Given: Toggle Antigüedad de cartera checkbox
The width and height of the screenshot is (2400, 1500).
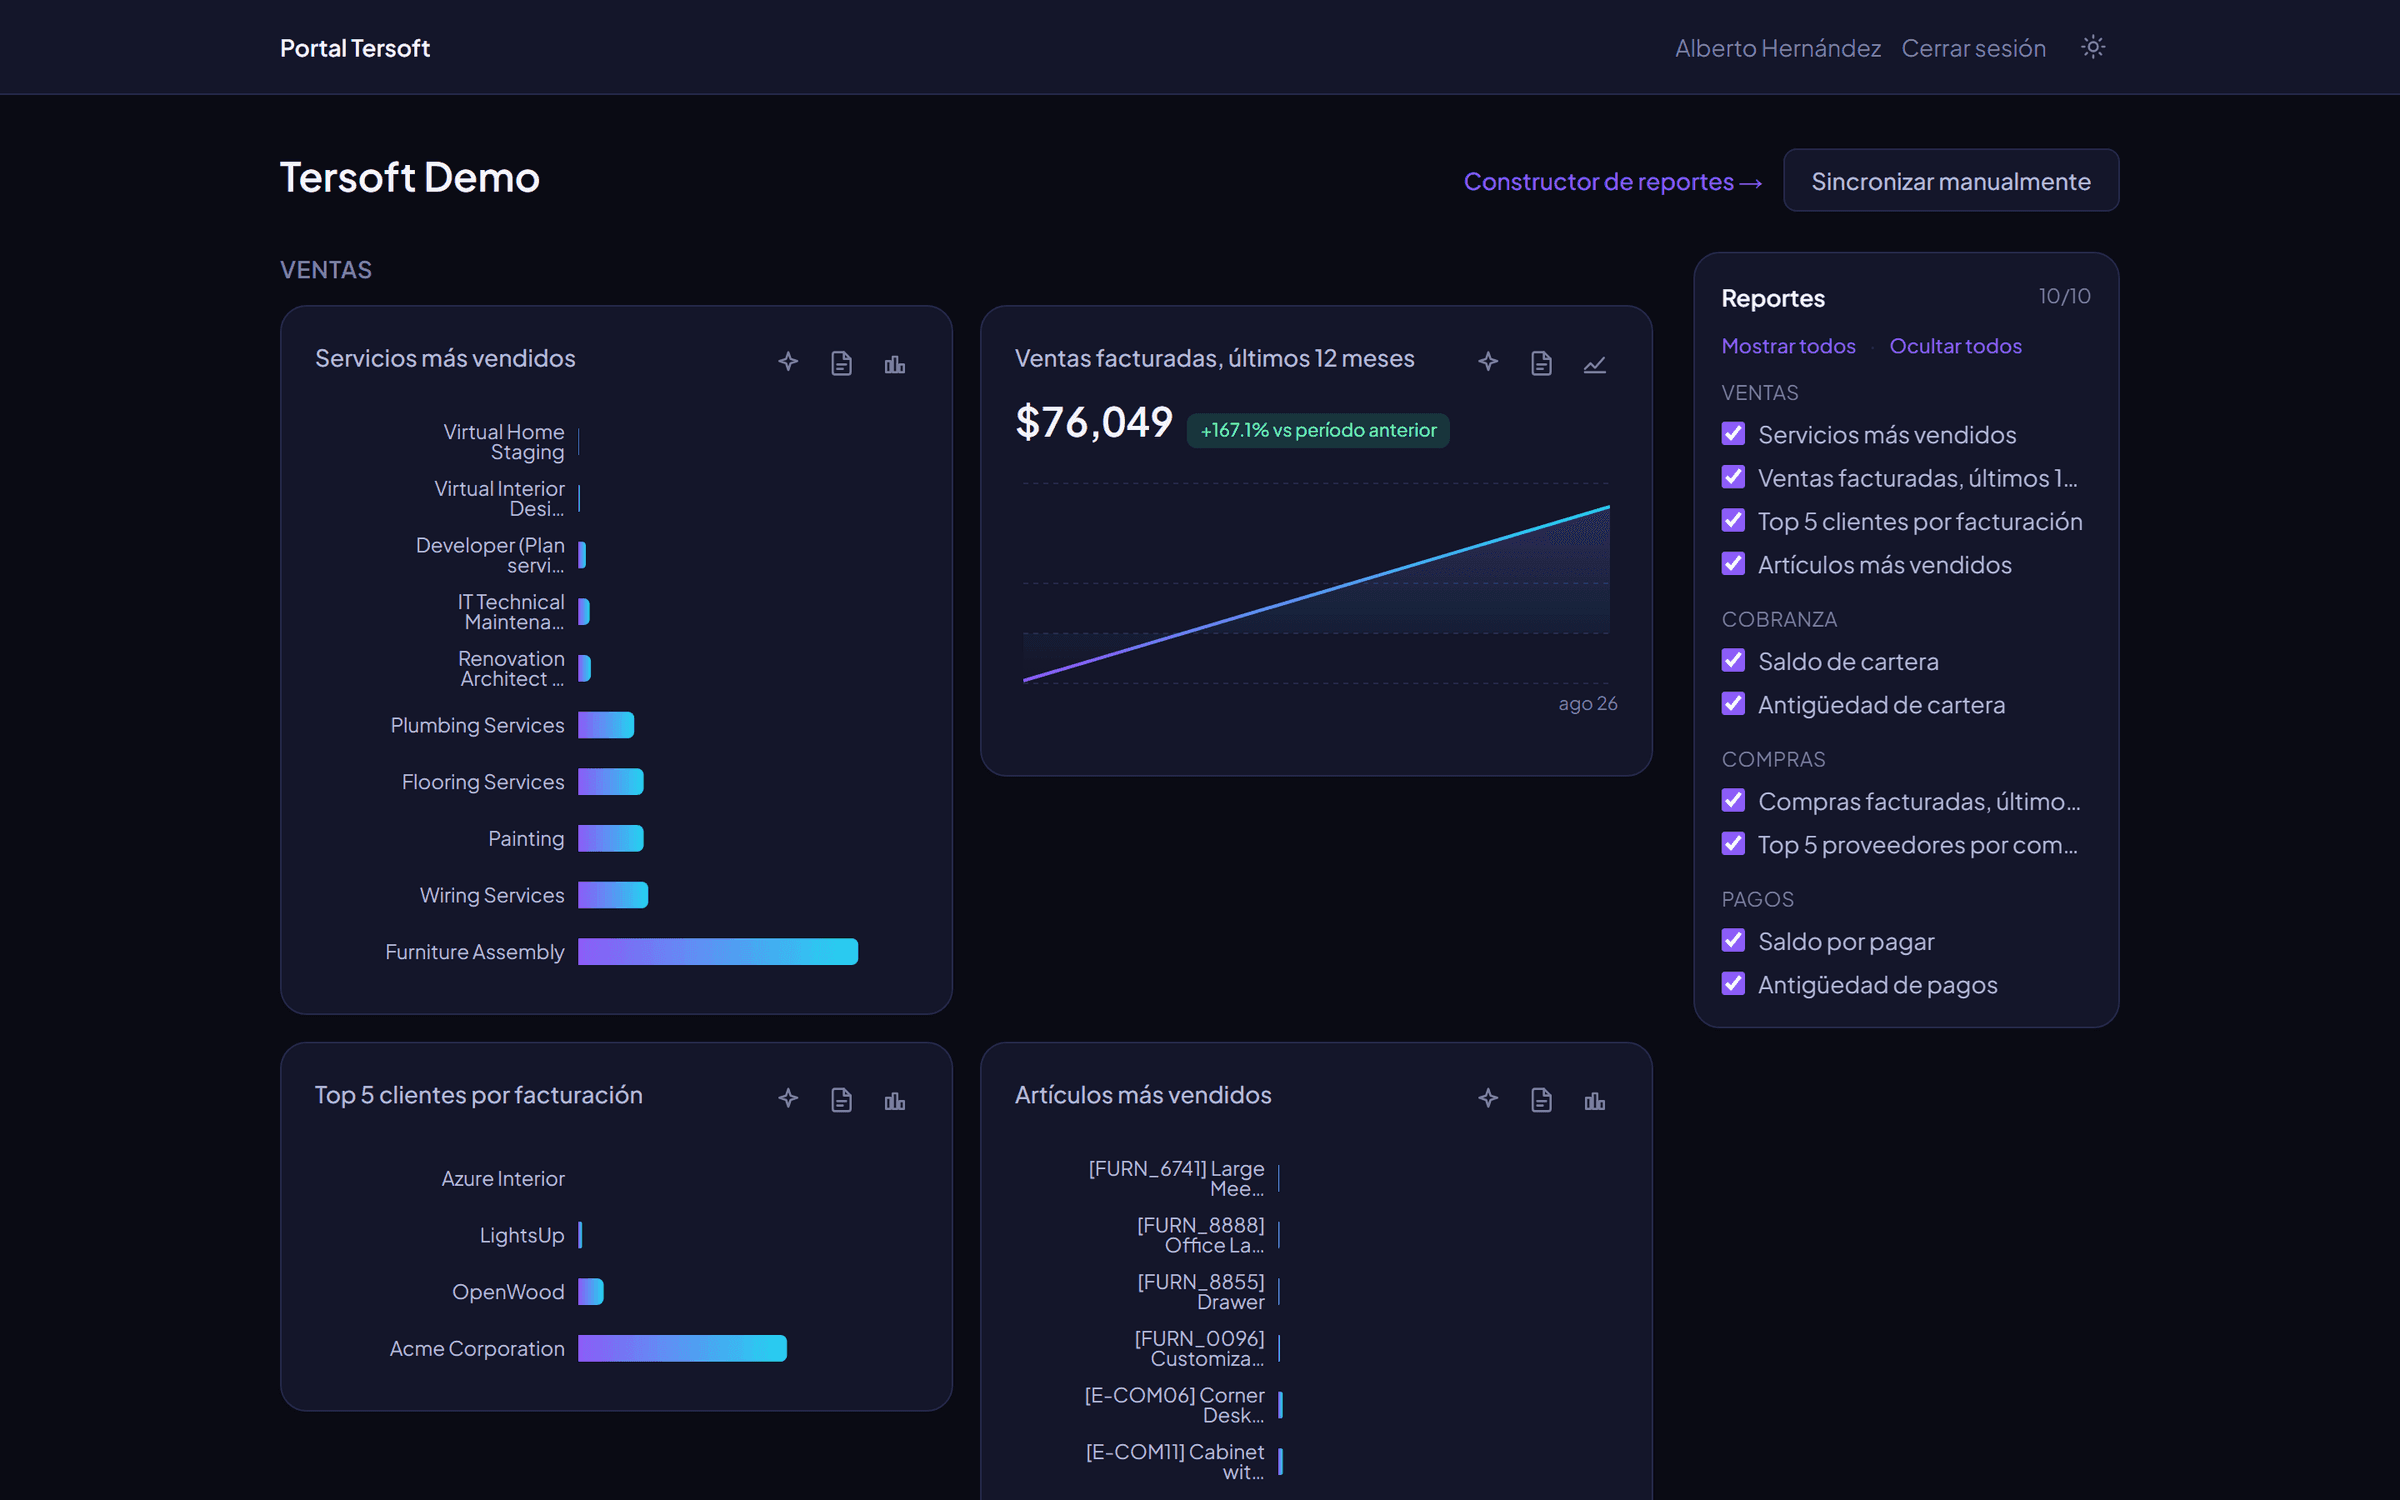Looking at the screenshot, I should tap(1733, 704).
